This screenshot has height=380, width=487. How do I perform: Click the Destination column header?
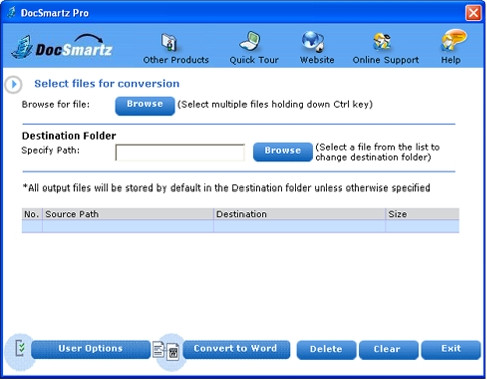pyautogui.click(x=299, y=214)
